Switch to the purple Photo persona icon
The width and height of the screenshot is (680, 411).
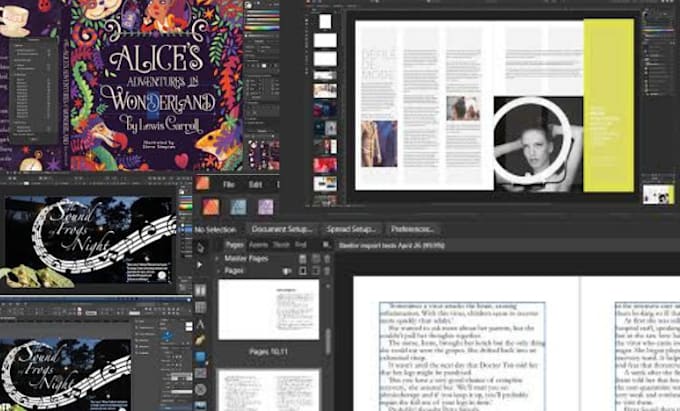(265, 207)
